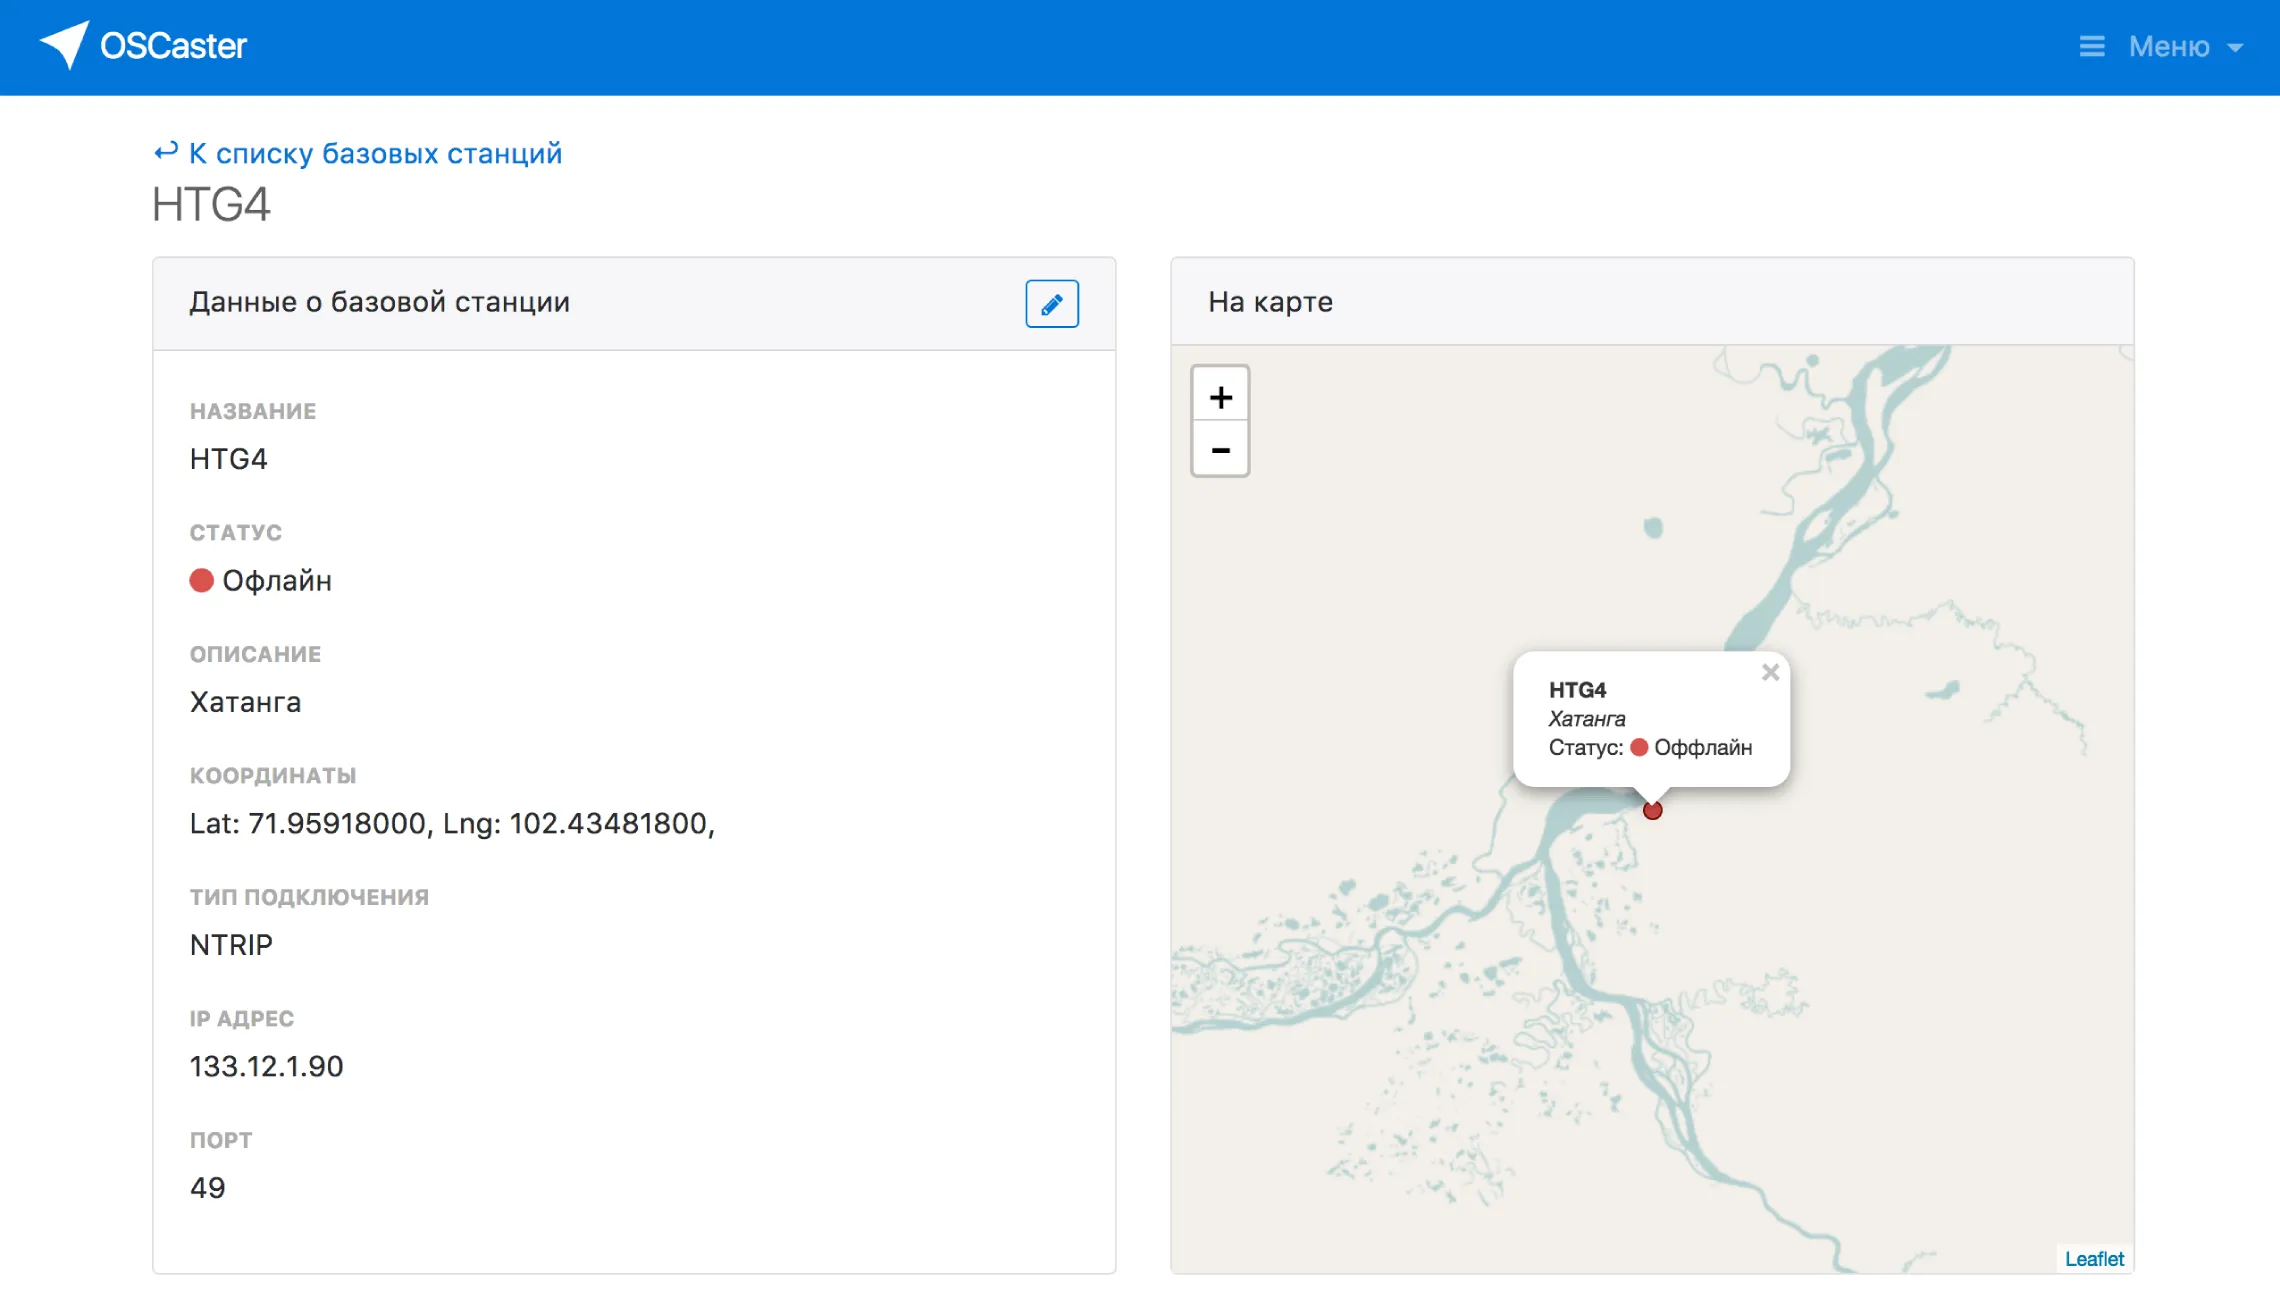Click the Оффлайн status in map popup
The image size is (2280, 1290).
coord(1702,748)
